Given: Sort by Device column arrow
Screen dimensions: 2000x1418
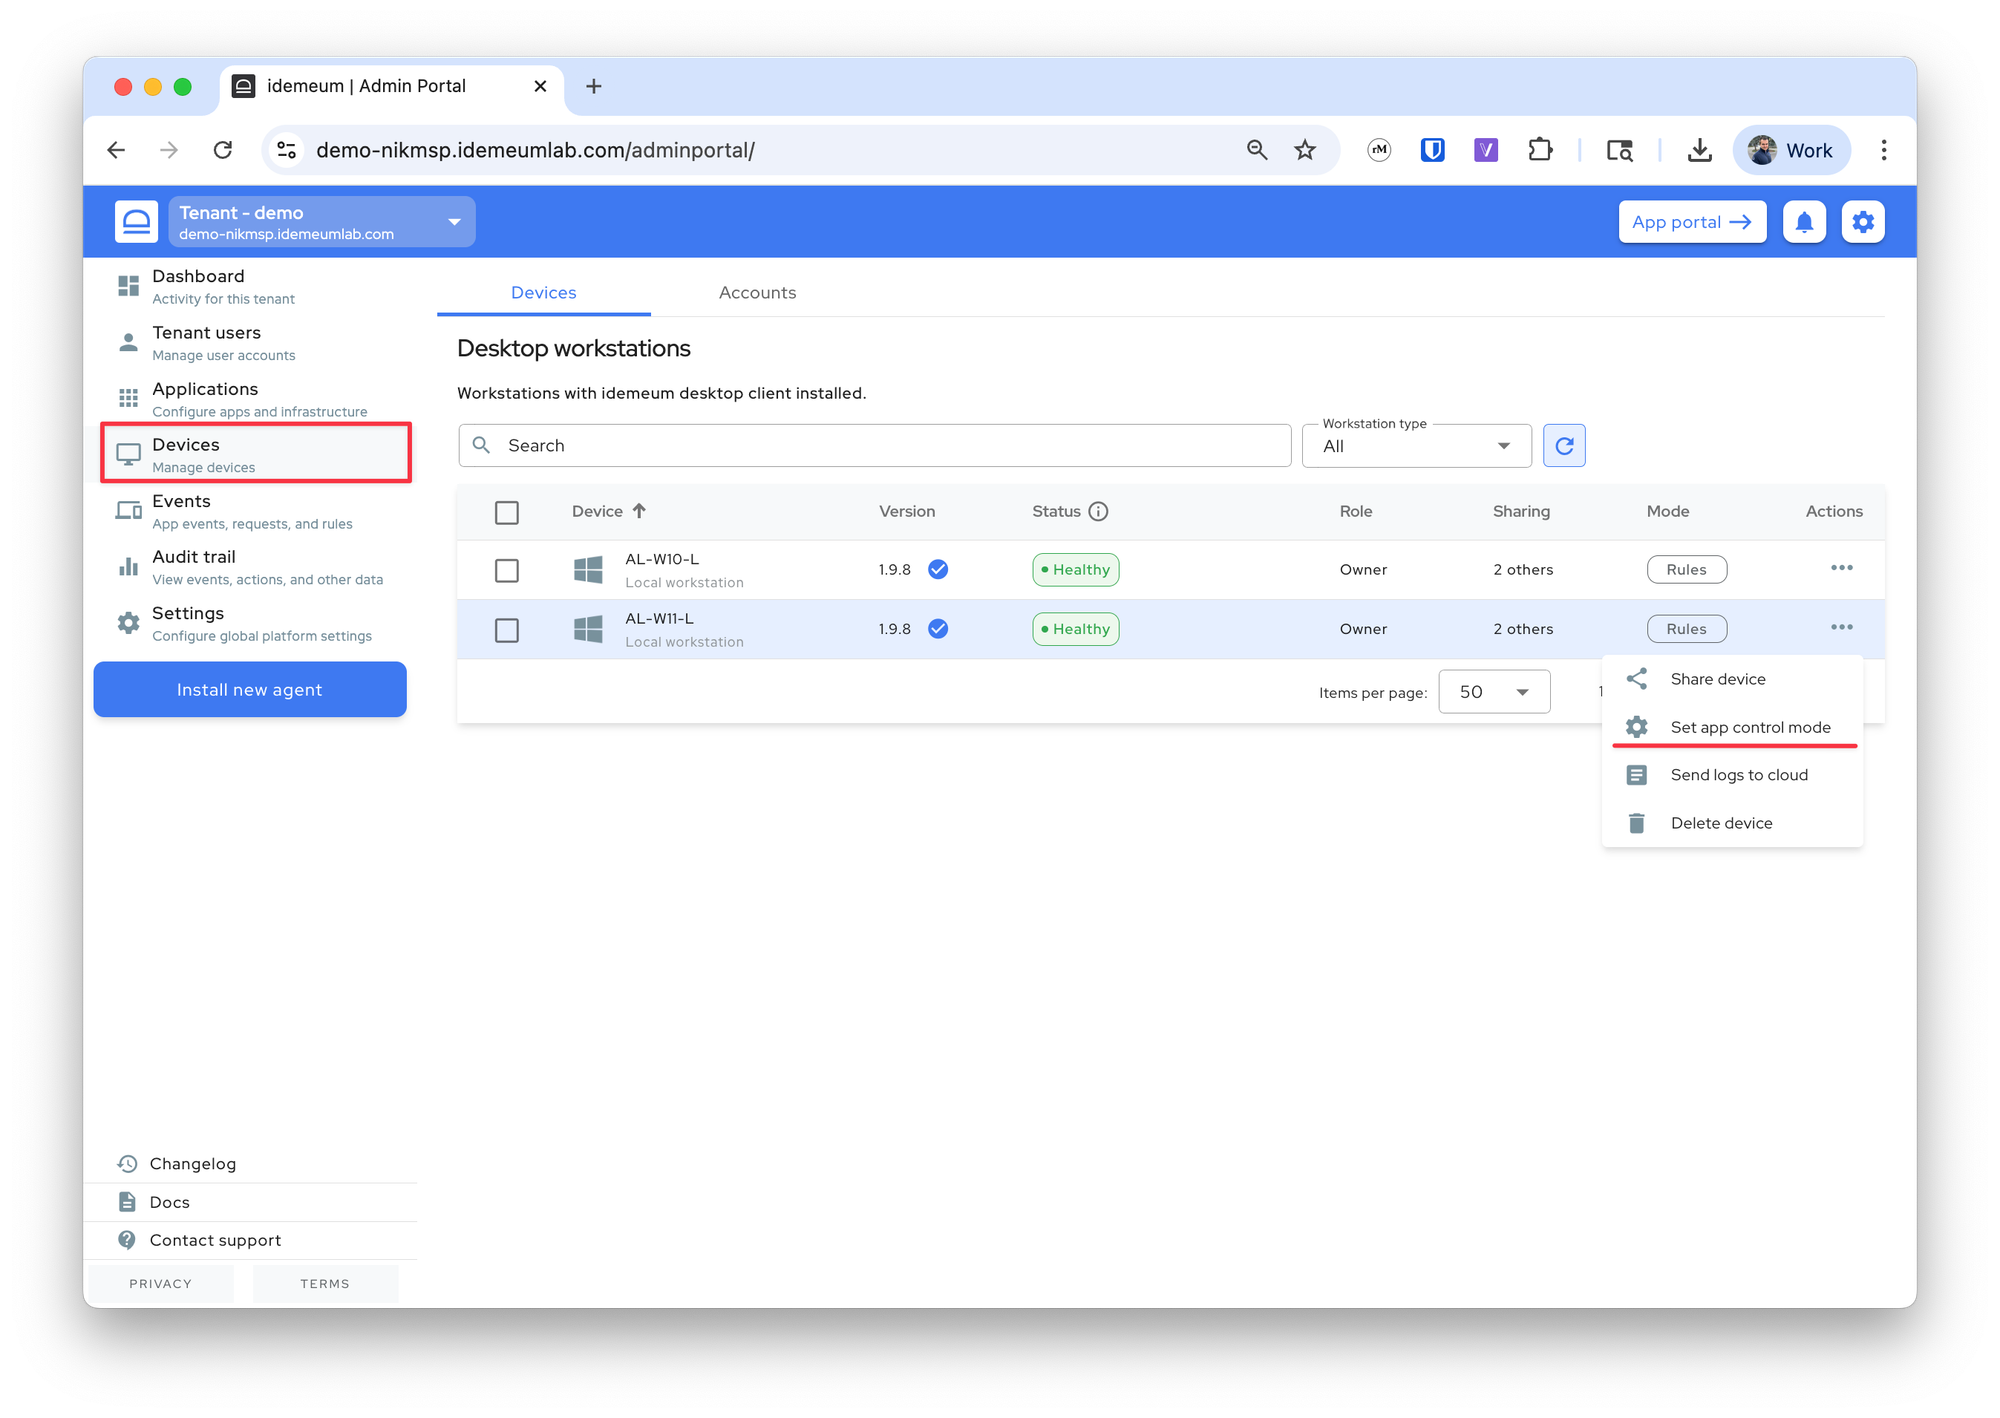Looking at the screenshot, I should point(639,511).
